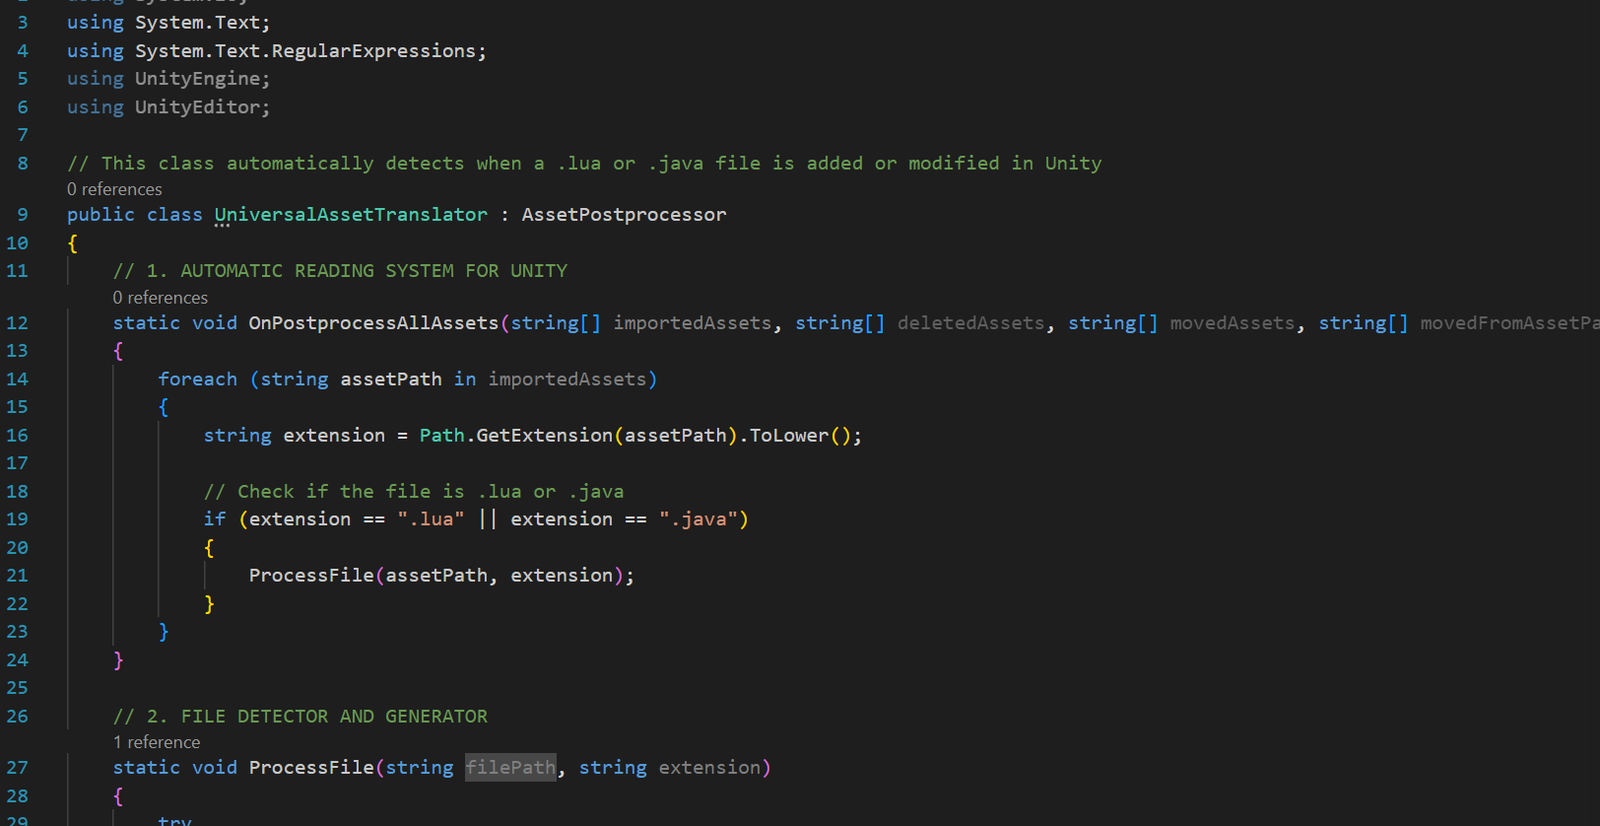Click the OnPostprocessAllAssets method name
Image resolution: width=1600 pixels, height=826 pixels.
374,323
